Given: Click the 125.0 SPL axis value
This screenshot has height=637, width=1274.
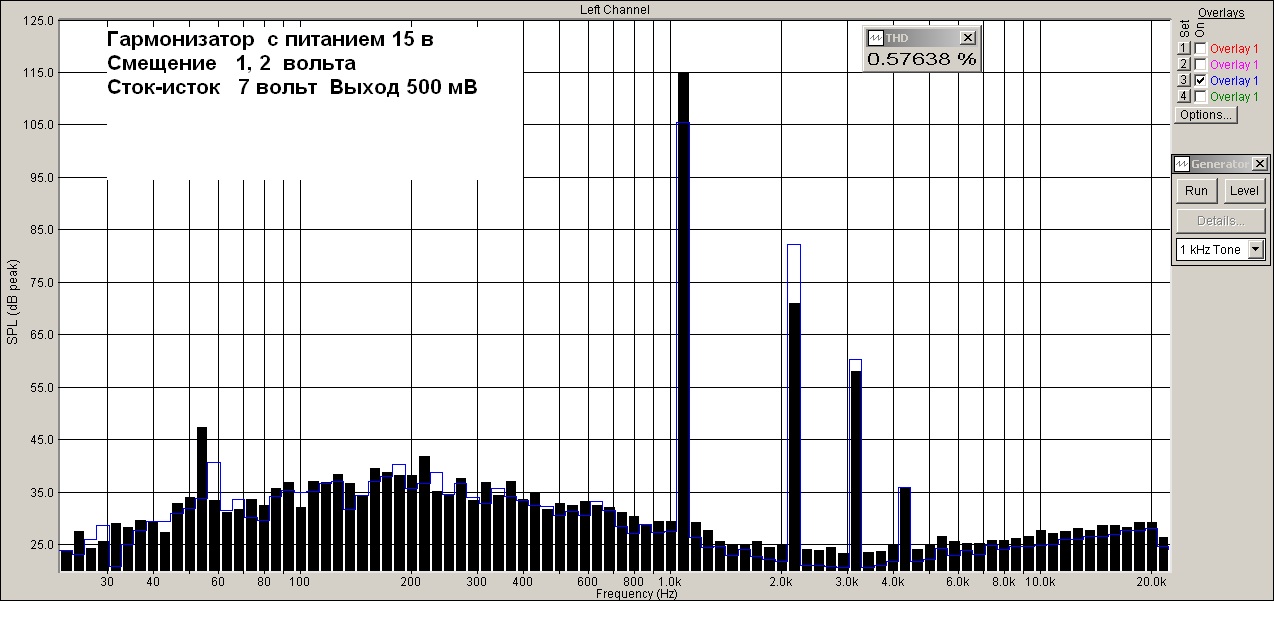Looking at the screenshot, I should click(37, 21).
